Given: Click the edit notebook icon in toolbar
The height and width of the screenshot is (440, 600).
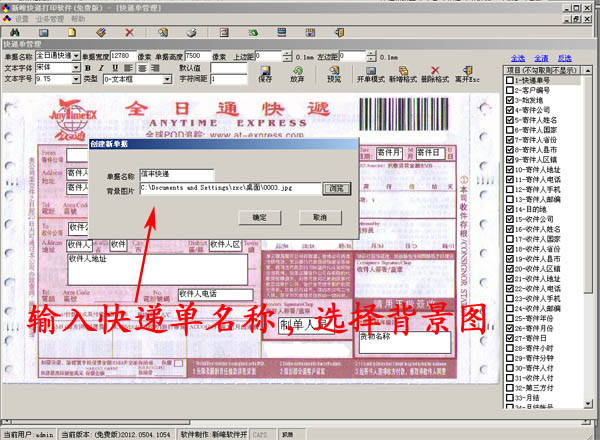Looking at the screenshot, I should 101,33.
